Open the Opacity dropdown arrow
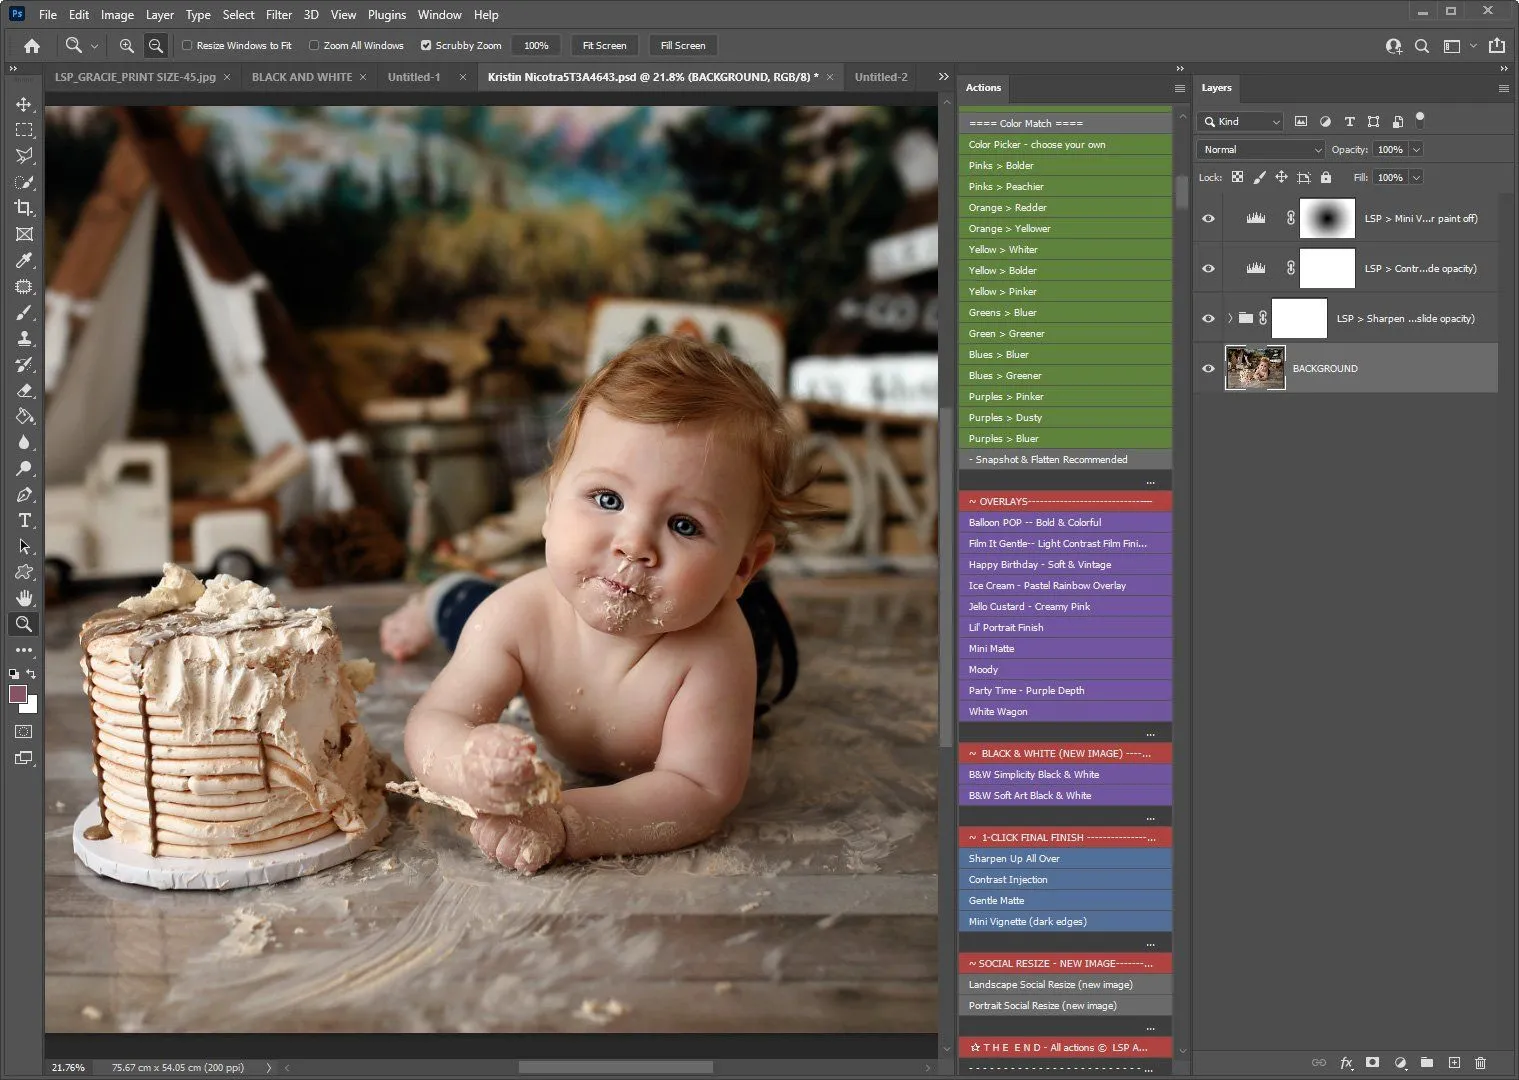1519x1080 pixels. (x=1416, y=149)
